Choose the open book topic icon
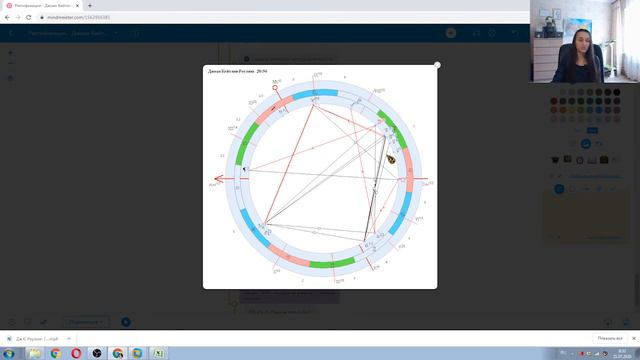The height and width of the screenshot is (360, 640). click(x=592, y=160)
